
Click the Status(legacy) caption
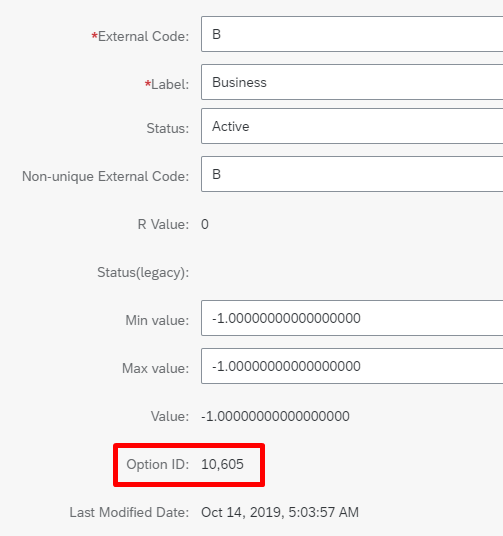coord(143,273)
